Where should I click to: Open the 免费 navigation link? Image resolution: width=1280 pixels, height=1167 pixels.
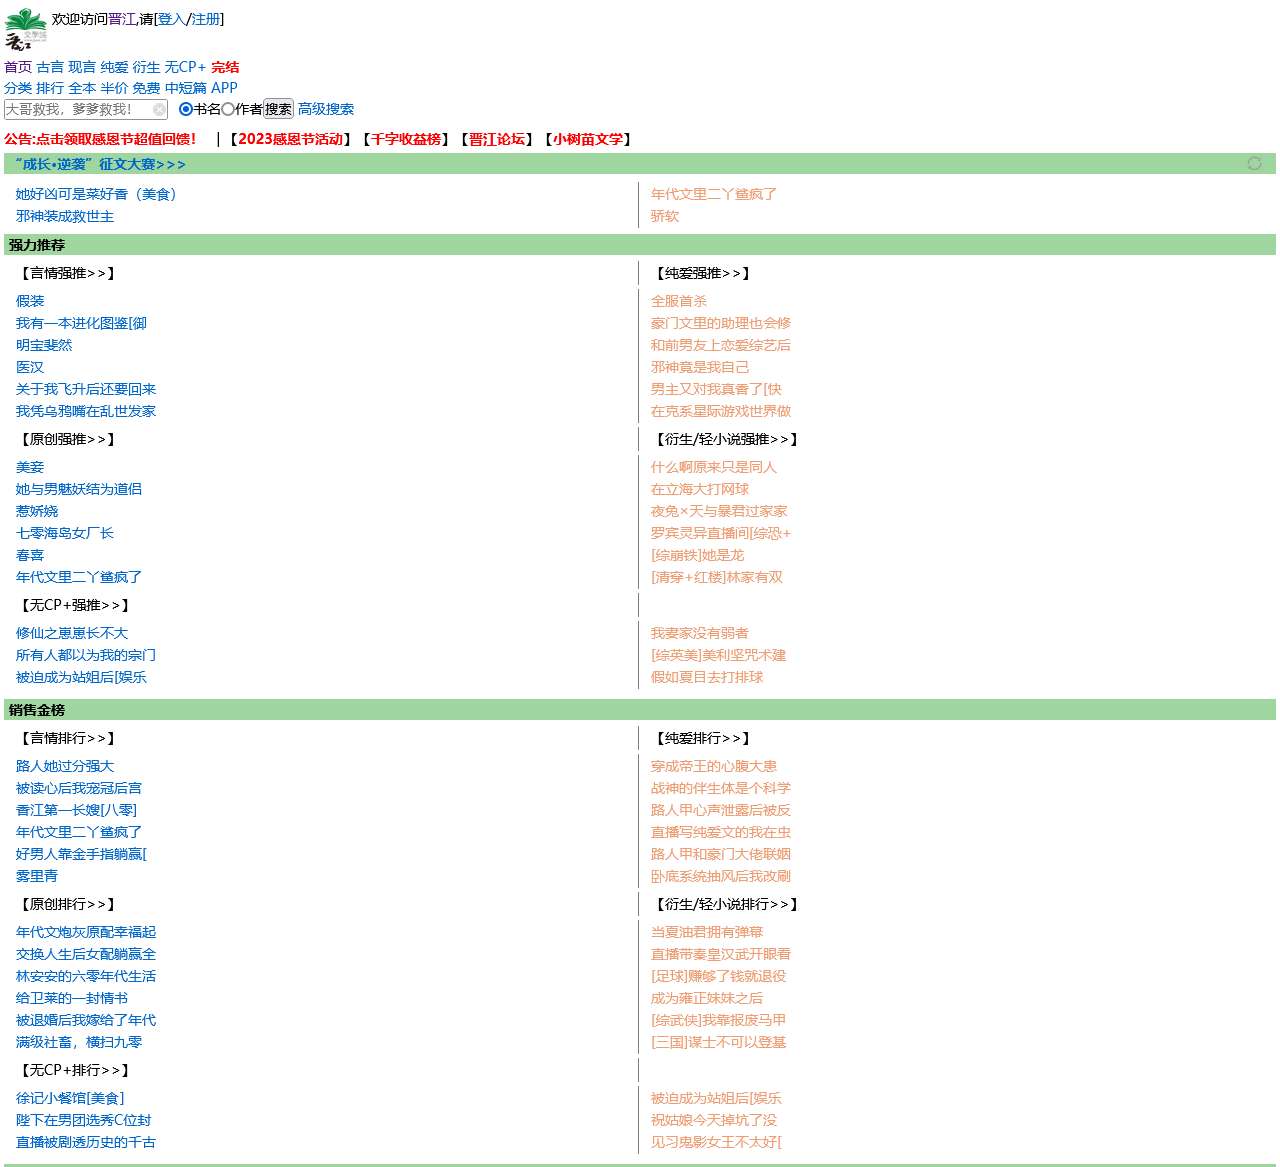pos(146,88)
